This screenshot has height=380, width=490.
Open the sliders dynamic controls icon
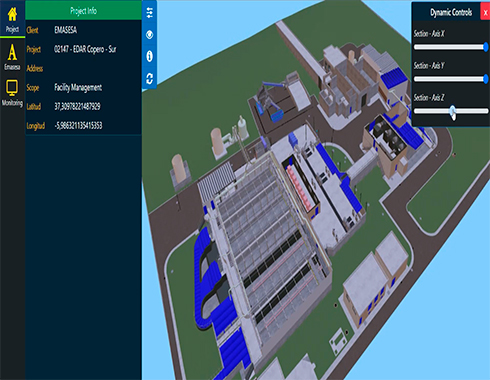pyautogui.click(x=149, y=12)
